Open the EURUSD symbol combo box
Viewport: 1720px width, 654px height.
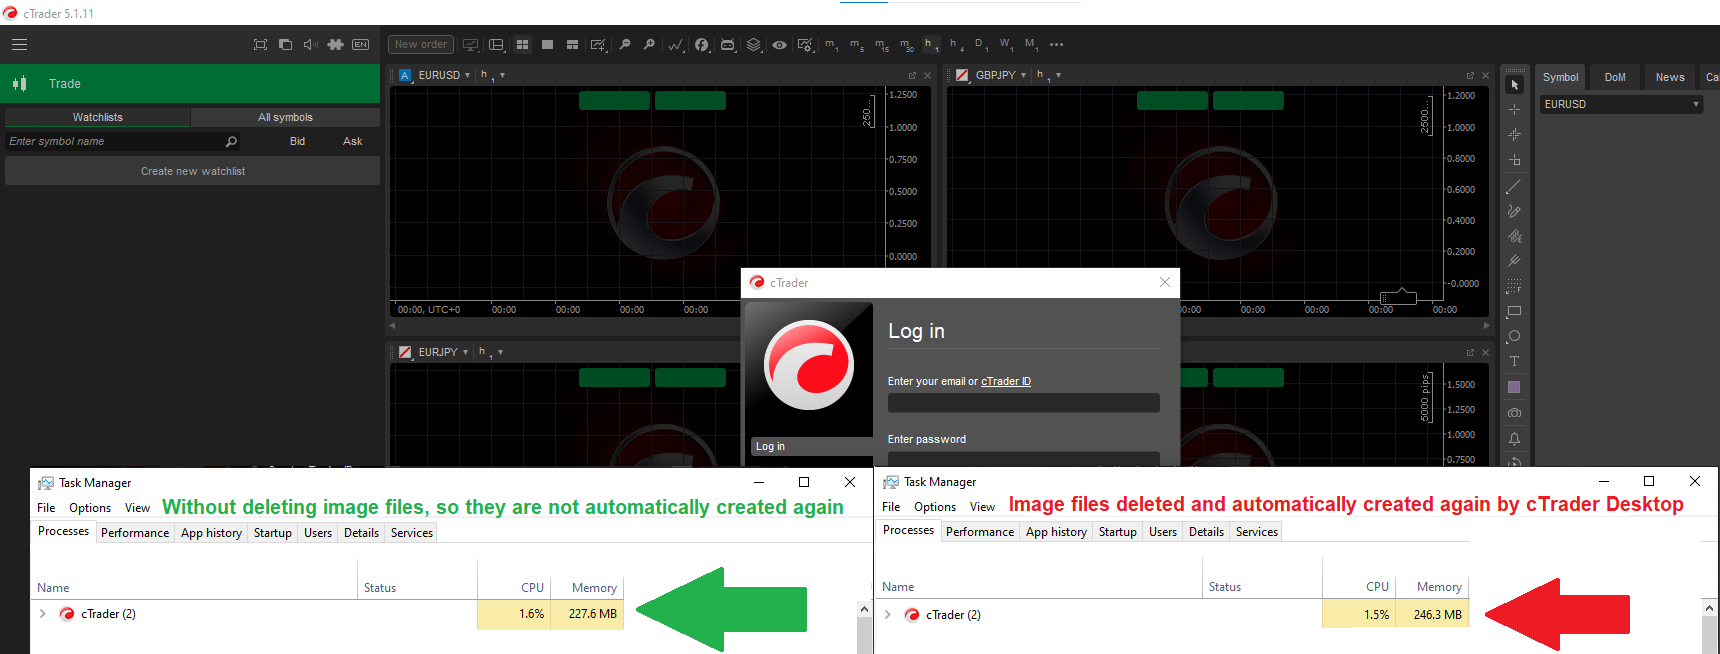(1621, 104)
